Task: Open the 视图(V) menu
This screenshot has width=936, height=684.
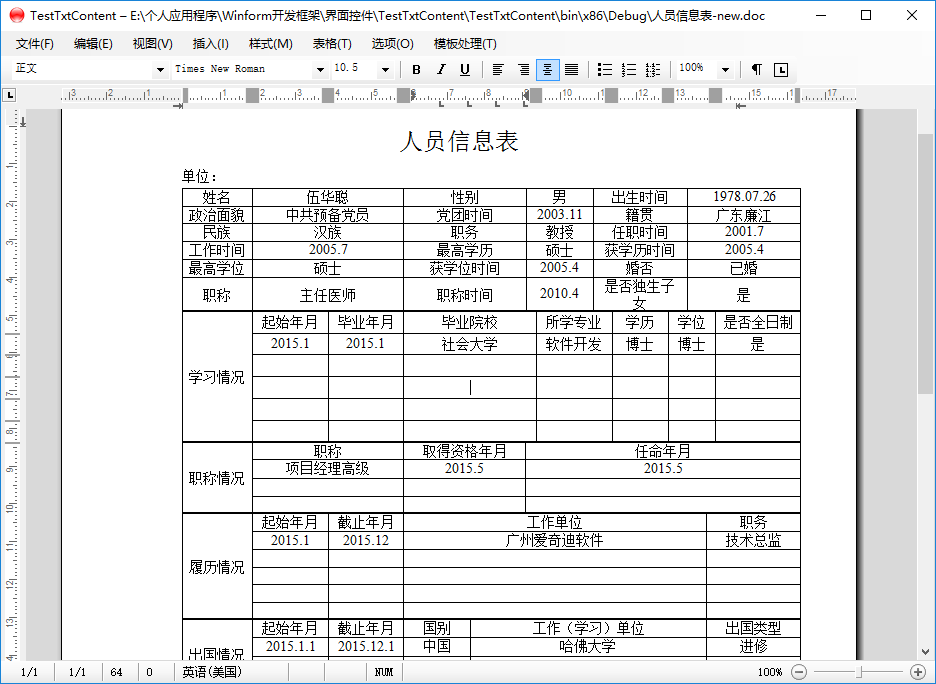Action: [x=153, y=44]
